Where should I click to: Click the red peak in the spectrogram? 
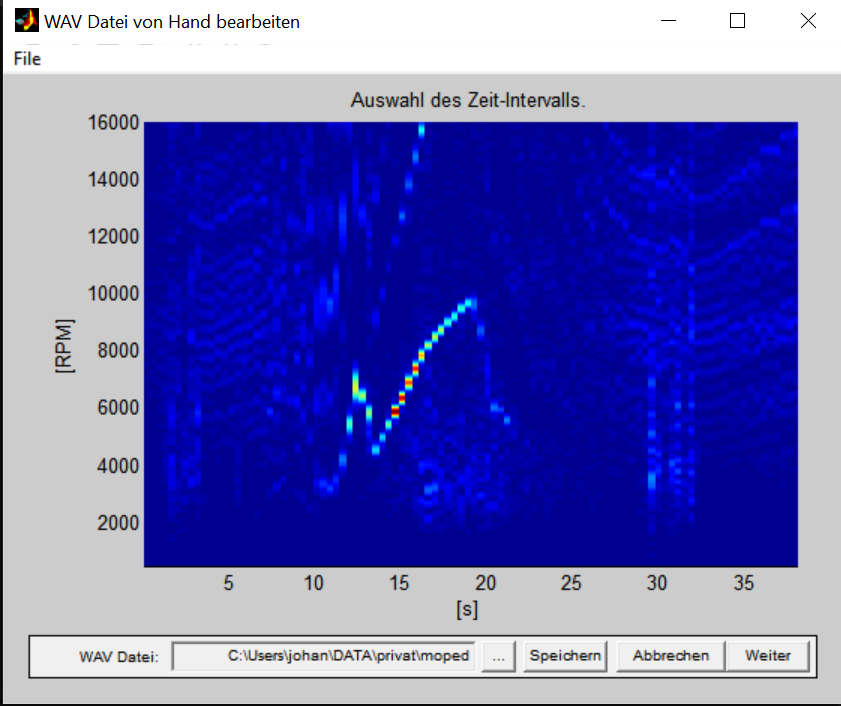click(x=395, y=411)
